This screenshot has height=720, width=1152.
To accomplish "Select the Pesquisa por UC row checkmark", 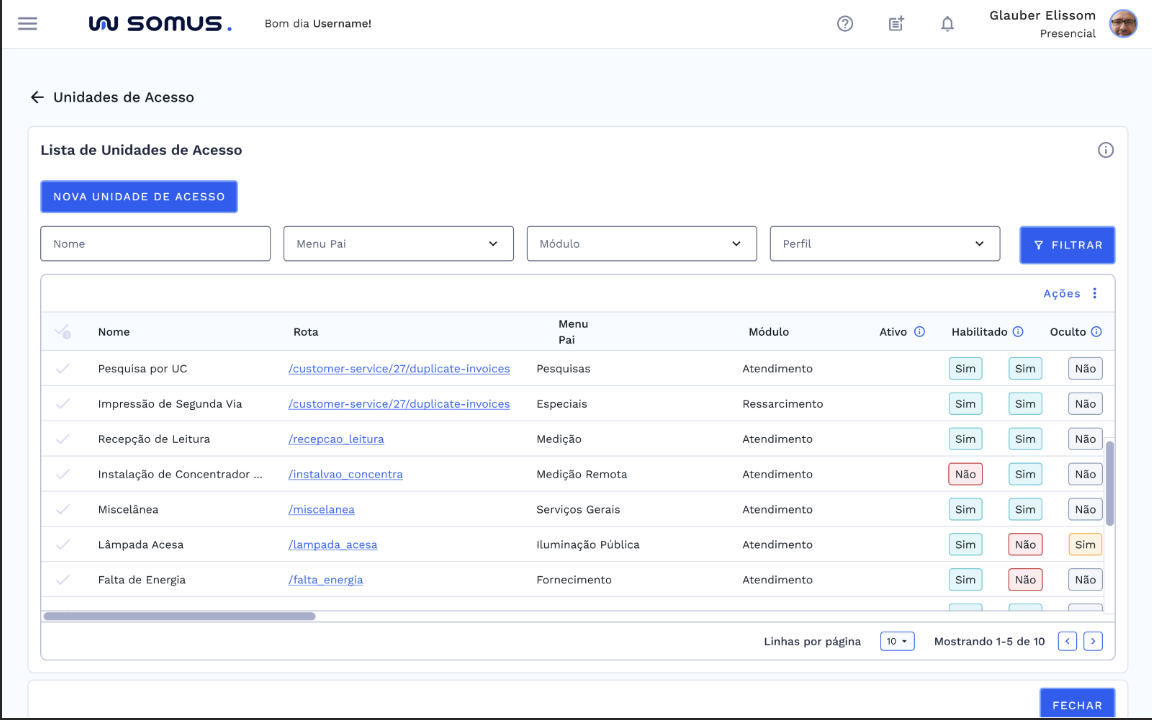I will [x=63, y=369].
